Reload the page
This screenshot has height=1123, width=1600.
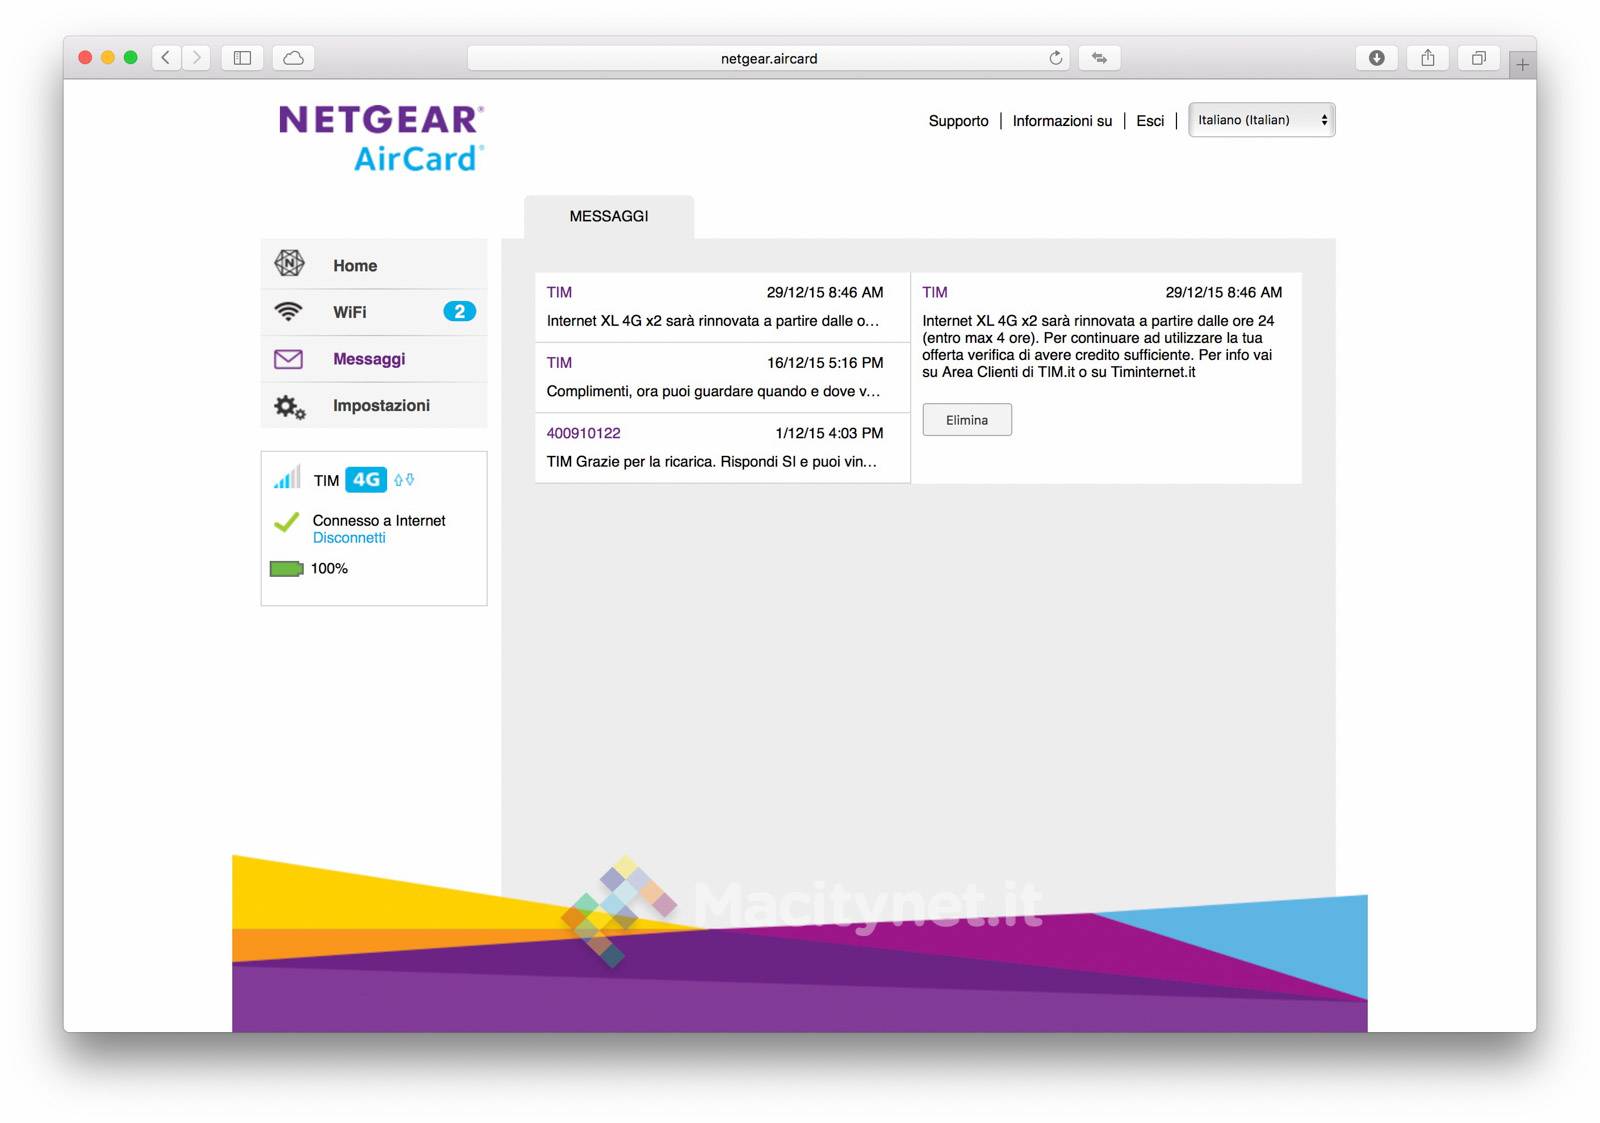pyautogui.click(x=1055, y=58)
